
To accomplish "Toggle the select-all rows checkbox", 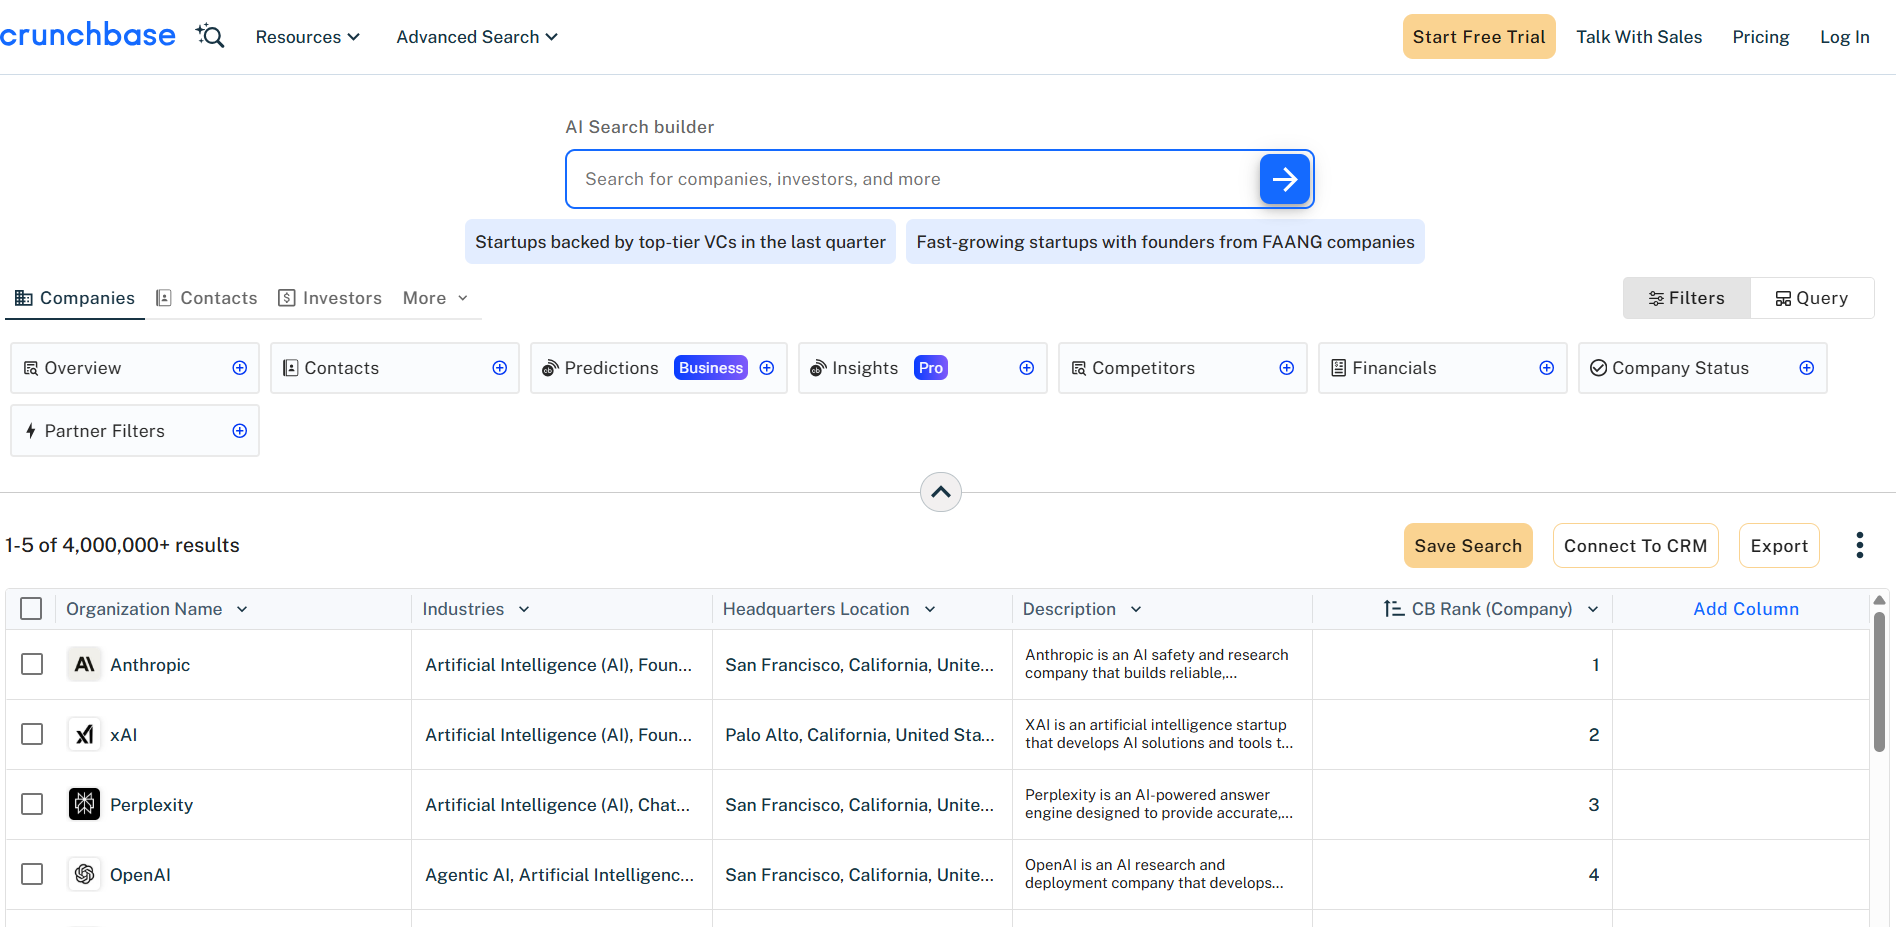I will coord(31,609).
